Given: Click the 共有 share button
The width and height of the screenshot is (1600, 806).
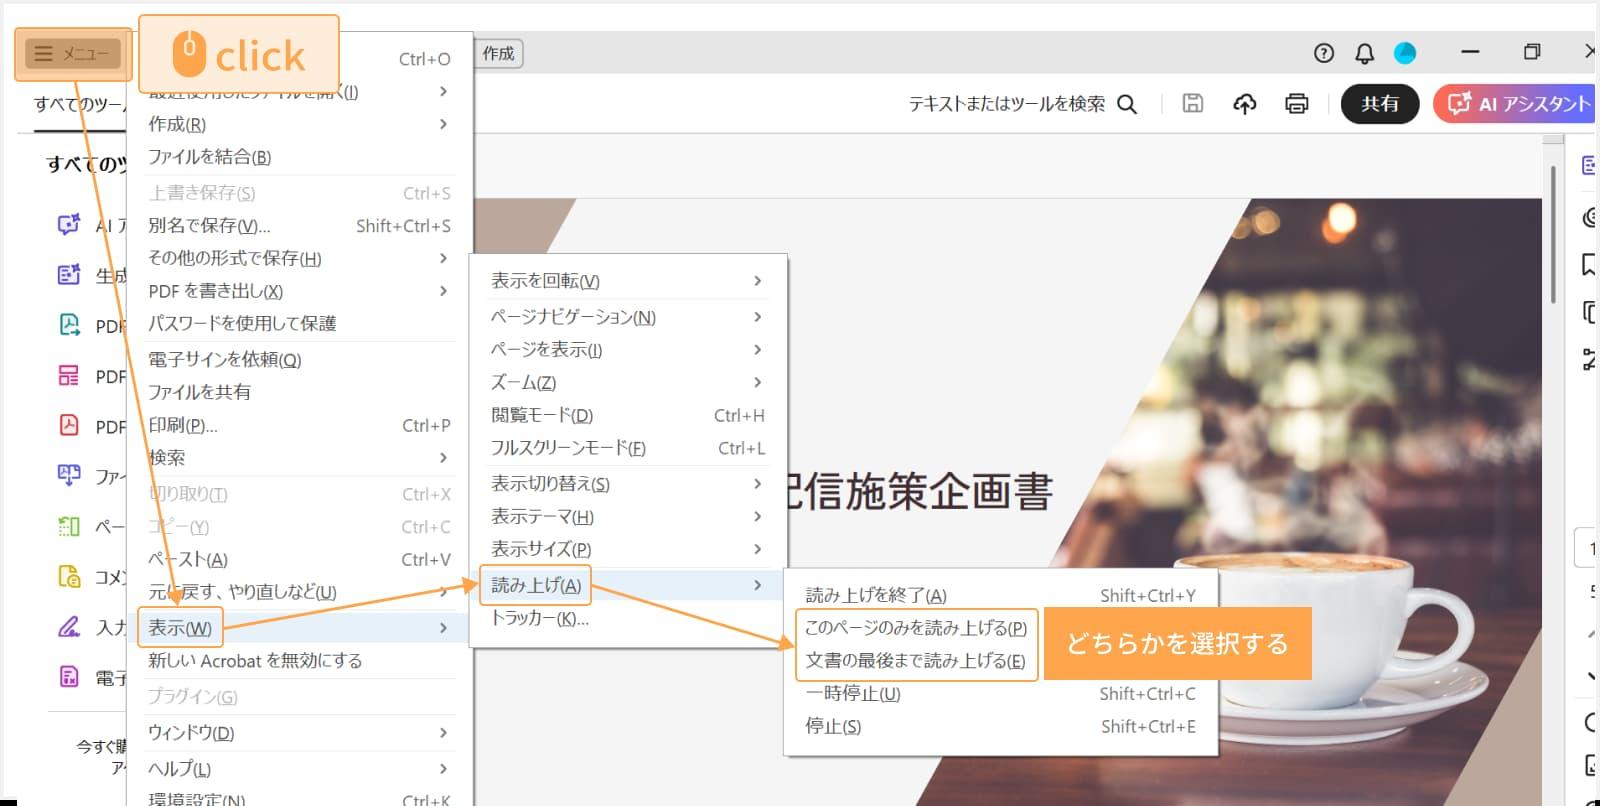Looking at the screenshot, I should pos(1380,104).
